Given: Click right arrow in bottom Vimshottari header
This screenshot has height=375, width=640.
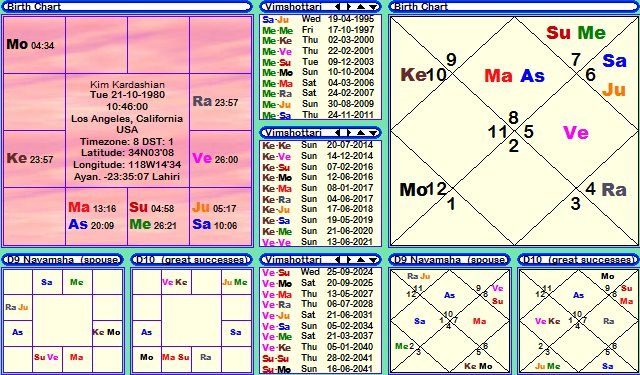Looking at the screenshot, I should [x=349, y=260].
